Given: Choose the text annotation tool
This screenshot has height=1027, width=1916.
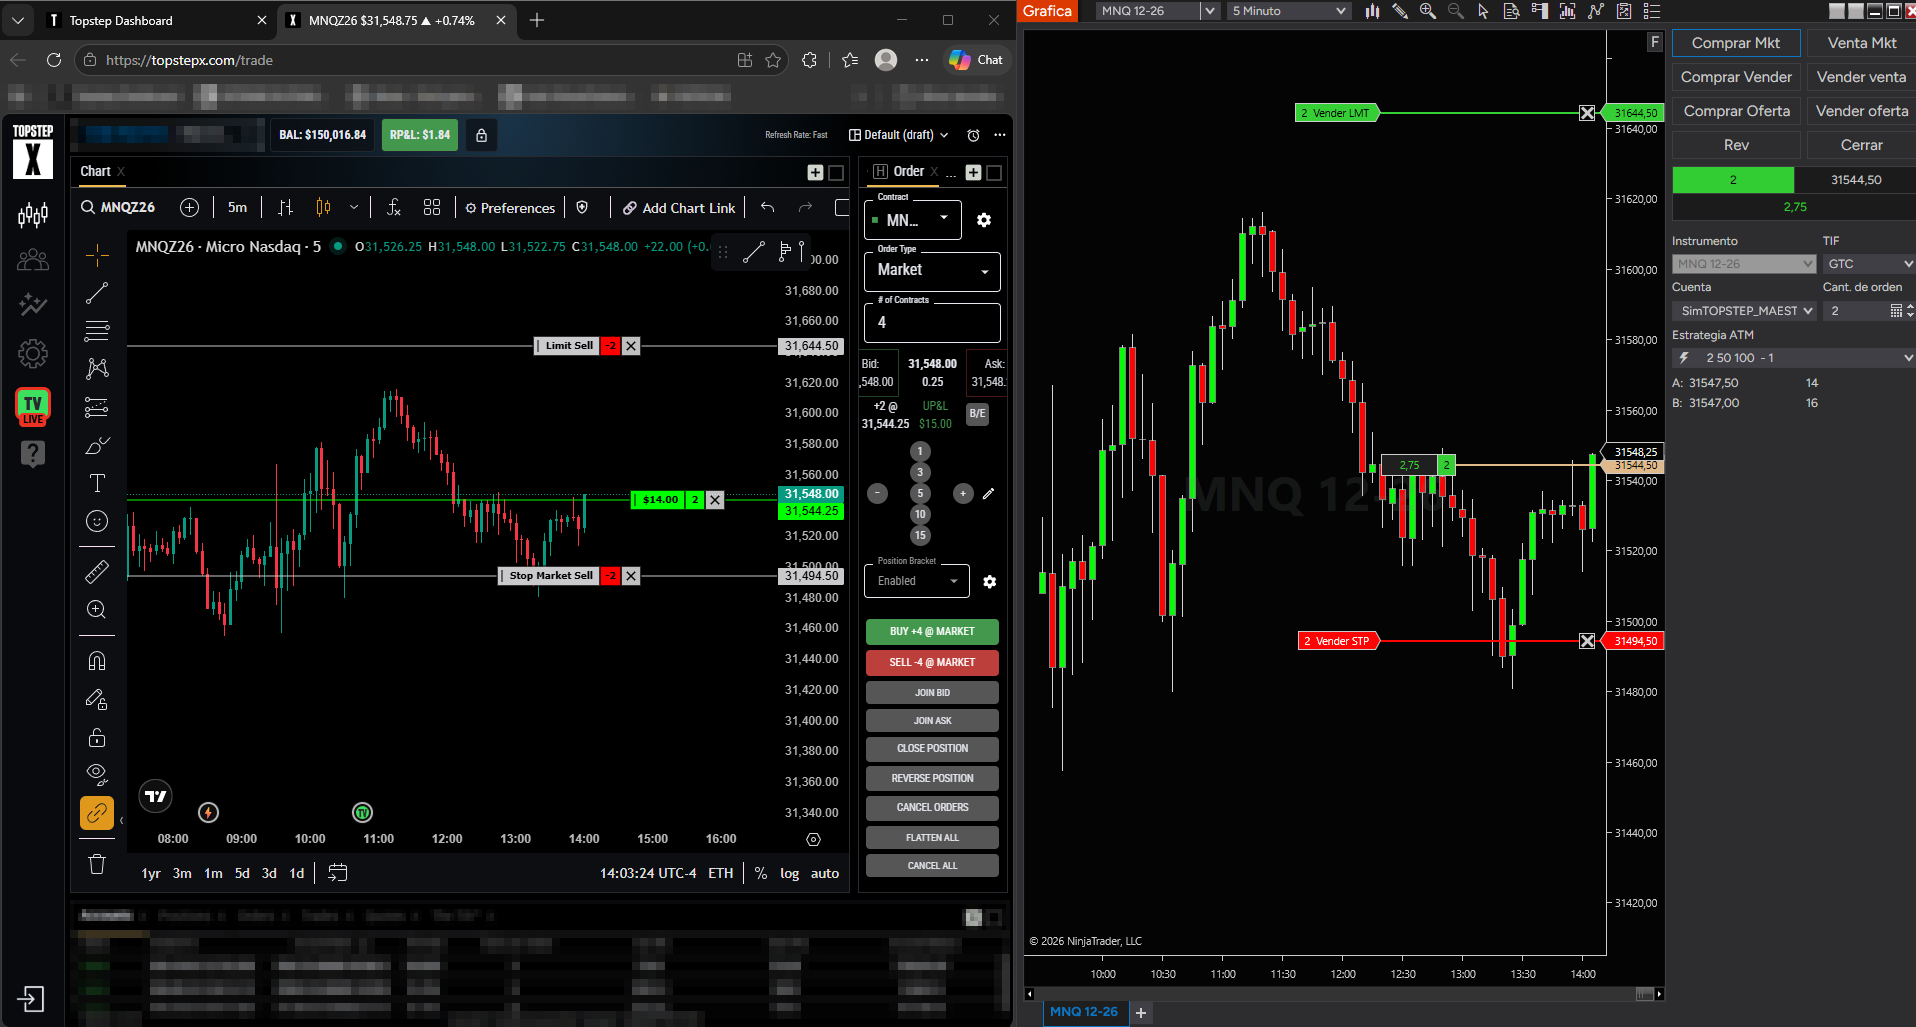Looking at the screenshot, I should [x=97, y=484].
